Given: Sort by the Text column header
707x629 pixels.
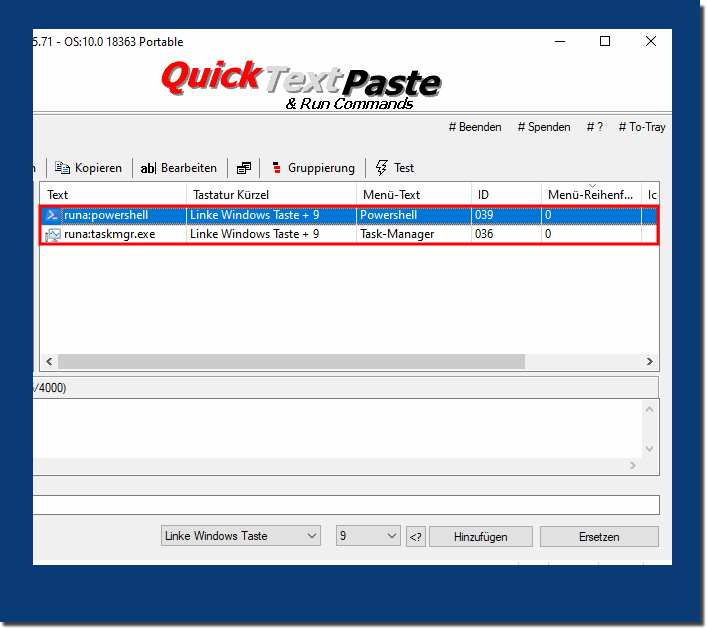Looking at the screenshot, I should point(113,195).
